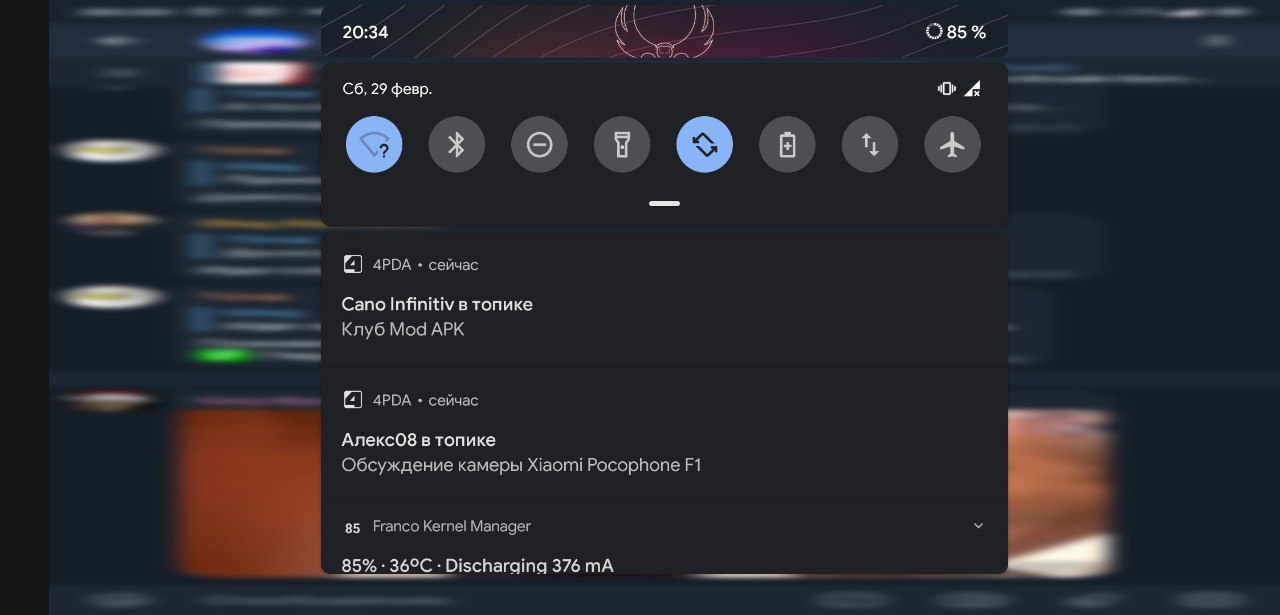Tap the 85 % battery indicator
This screenshot has height=615, width=1280.
point(955,32)
